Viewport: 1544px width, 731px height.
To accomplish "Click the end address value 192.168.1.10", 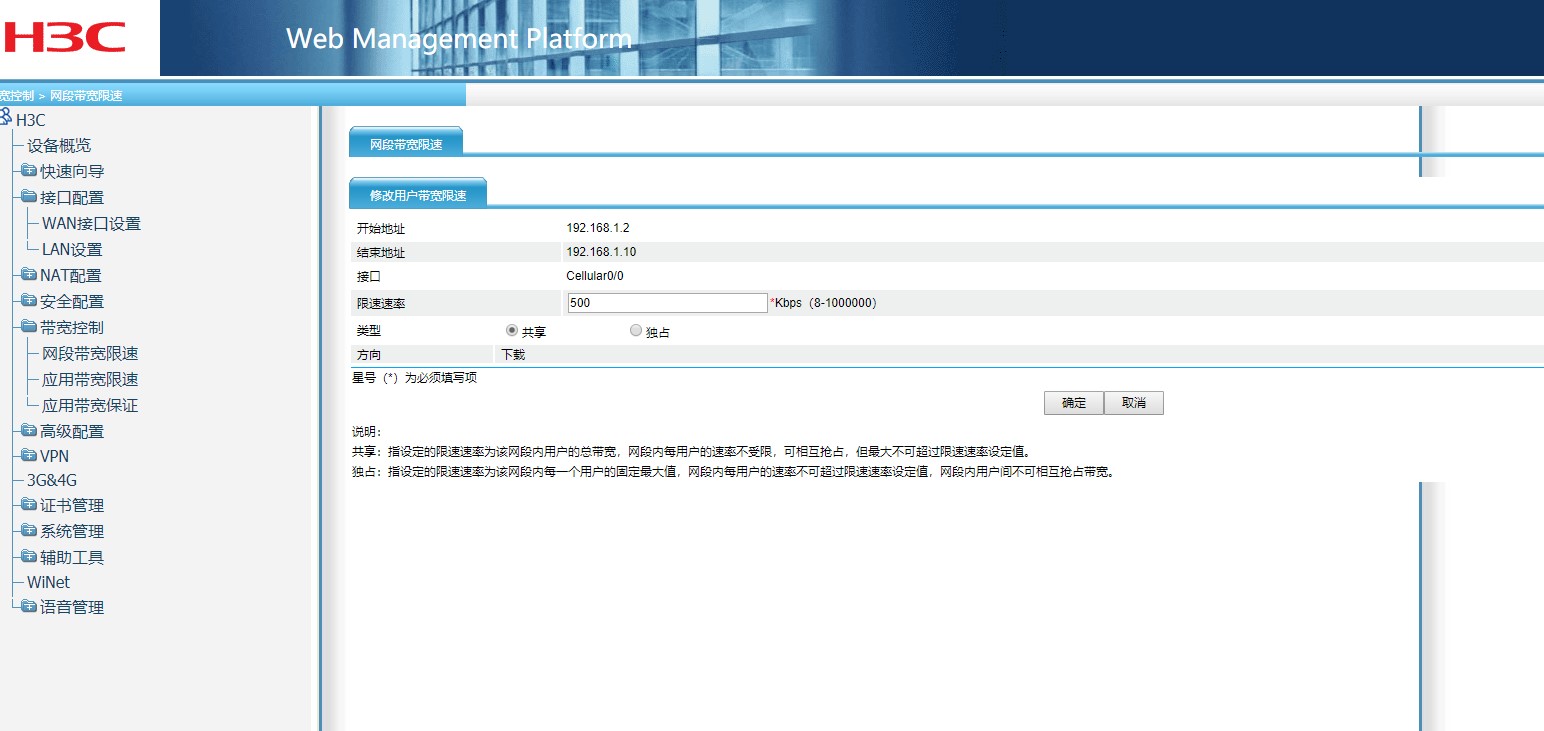I will point(601,252).
